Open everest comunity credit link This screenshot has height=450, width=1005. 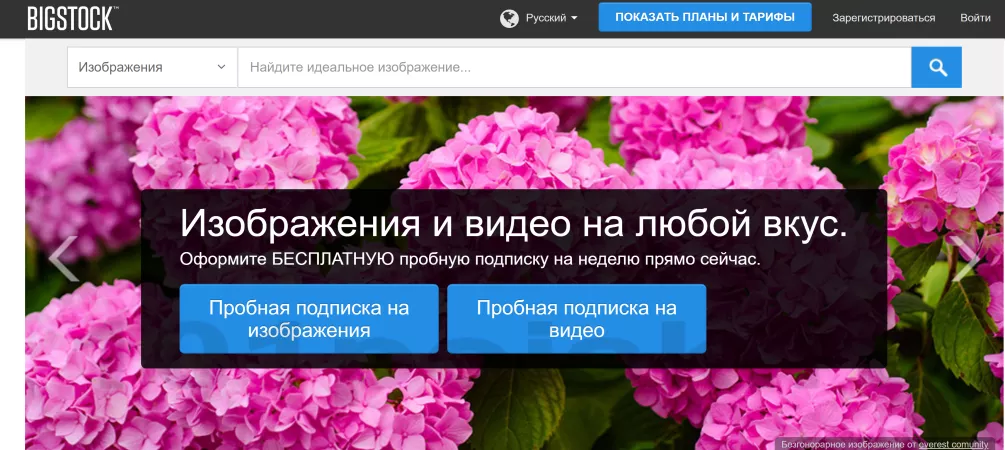coord(953,444)
